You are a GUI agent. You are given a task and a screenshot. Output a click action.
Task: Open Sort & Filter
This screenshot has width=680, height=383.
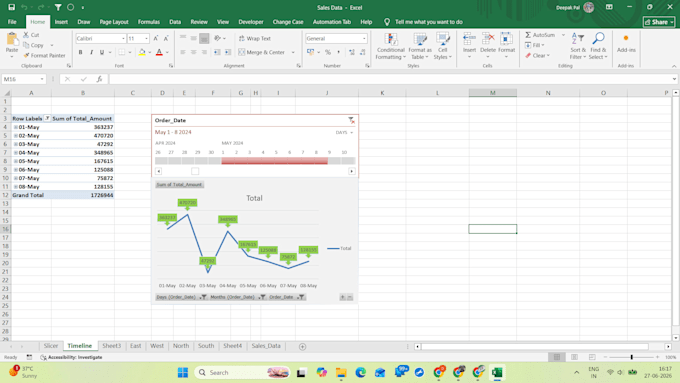[578, 46]
